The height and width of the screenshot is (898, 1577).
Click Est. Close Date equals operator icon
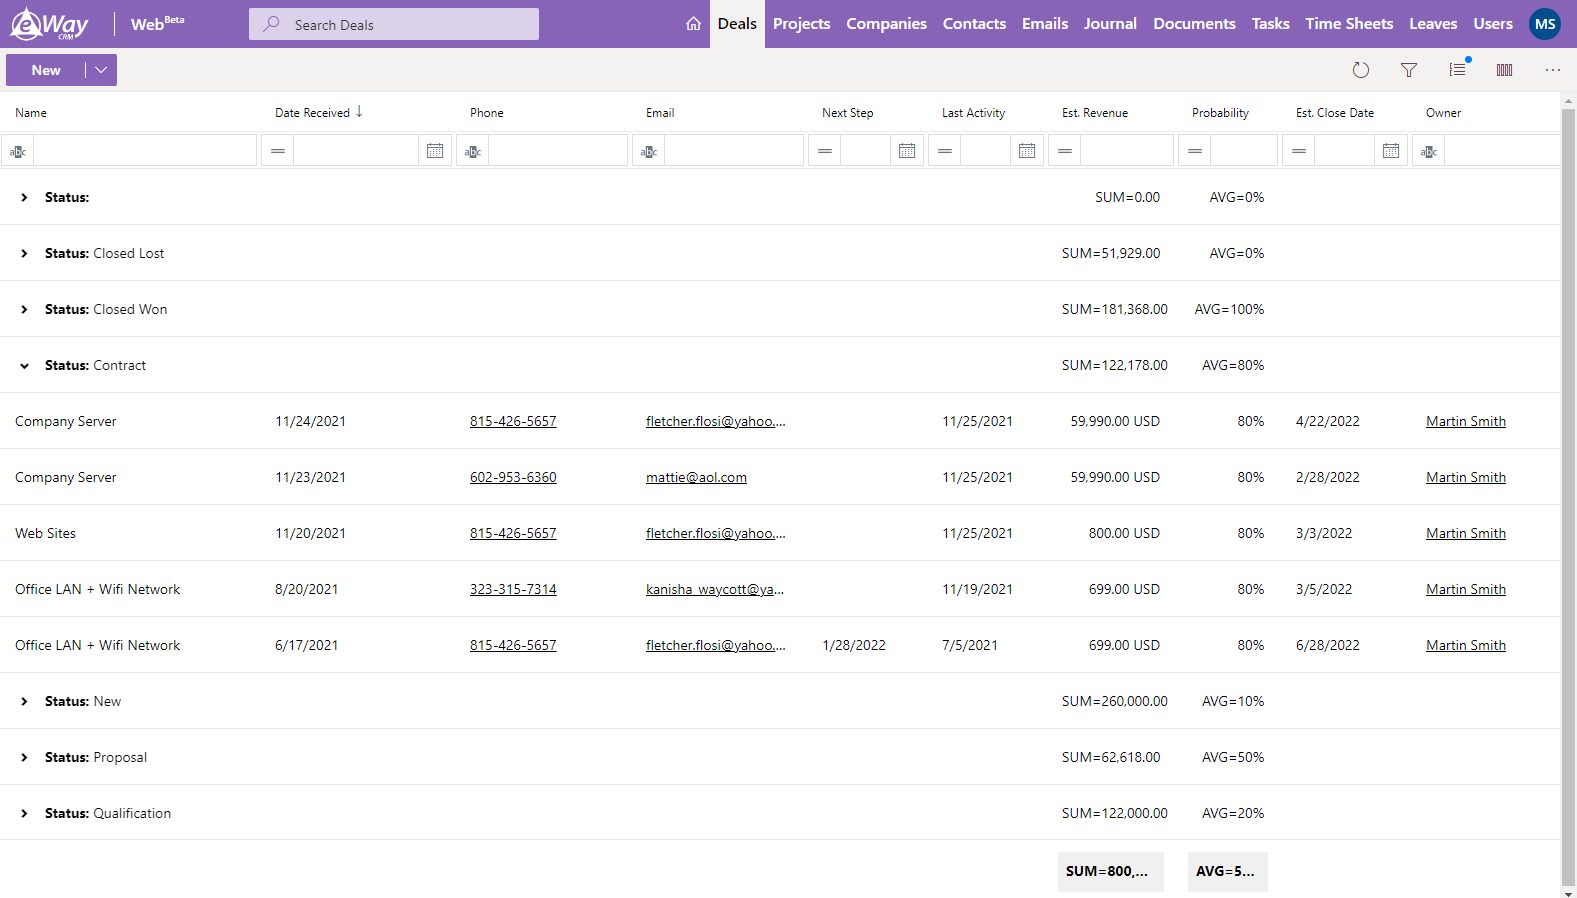tap(1299, 151)
